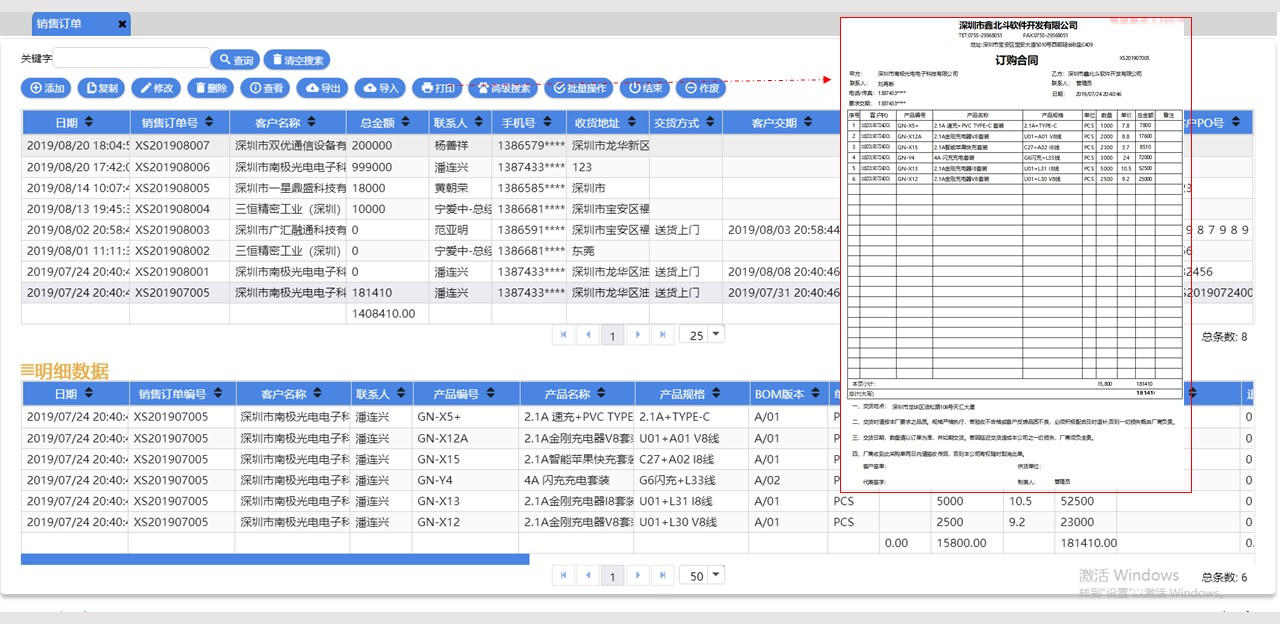Click the 查询 search button

coord(234,59)
